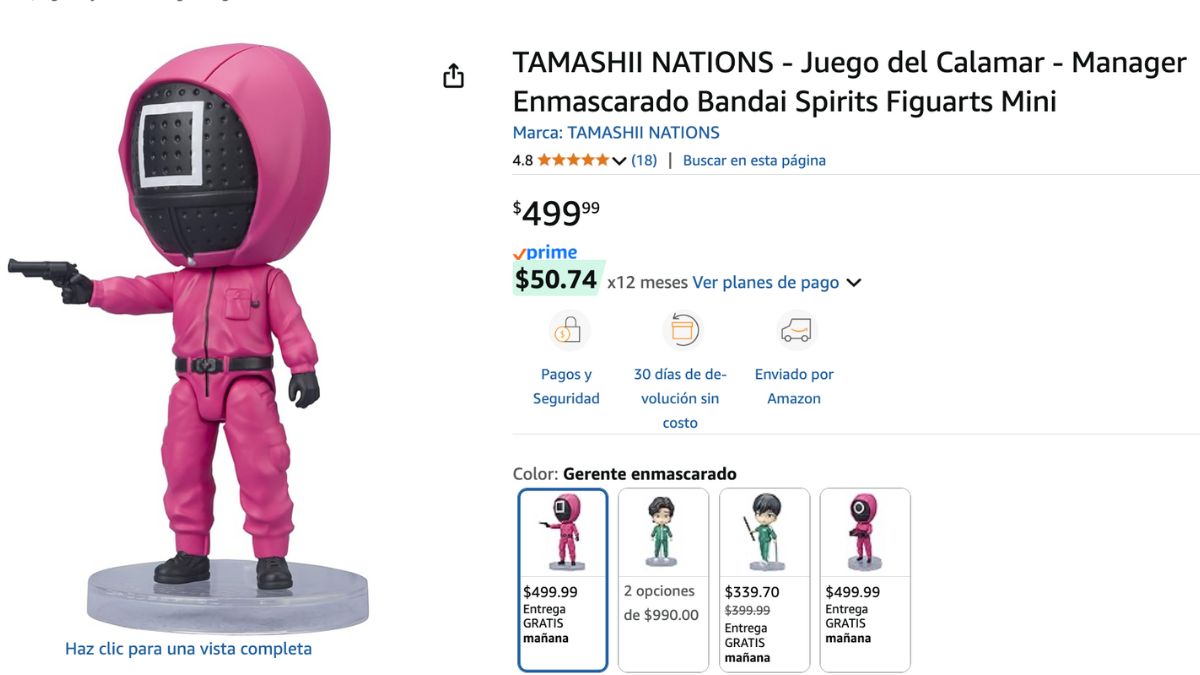
Task: Click the Amazon delivery truck icon
Action: click(796, 331)
